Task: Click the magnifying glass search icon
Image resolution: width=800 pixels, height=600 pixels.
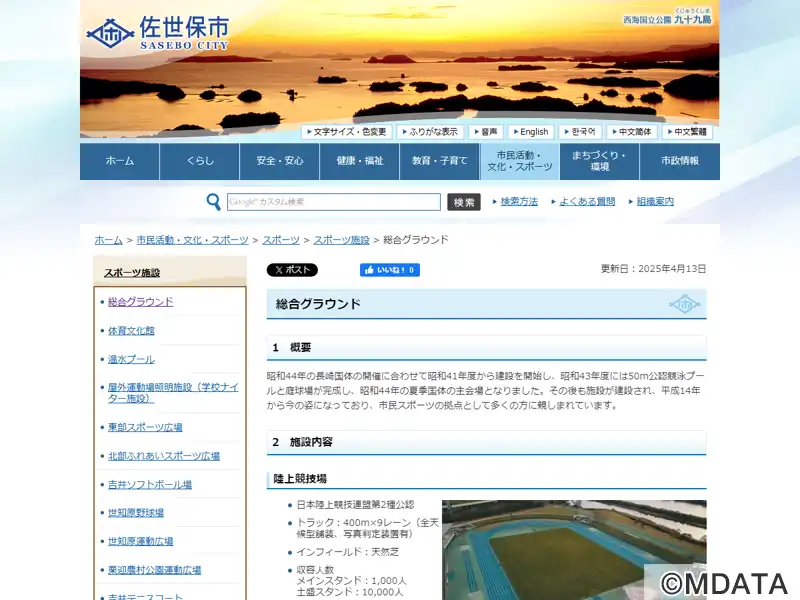Action: (213, 202)
